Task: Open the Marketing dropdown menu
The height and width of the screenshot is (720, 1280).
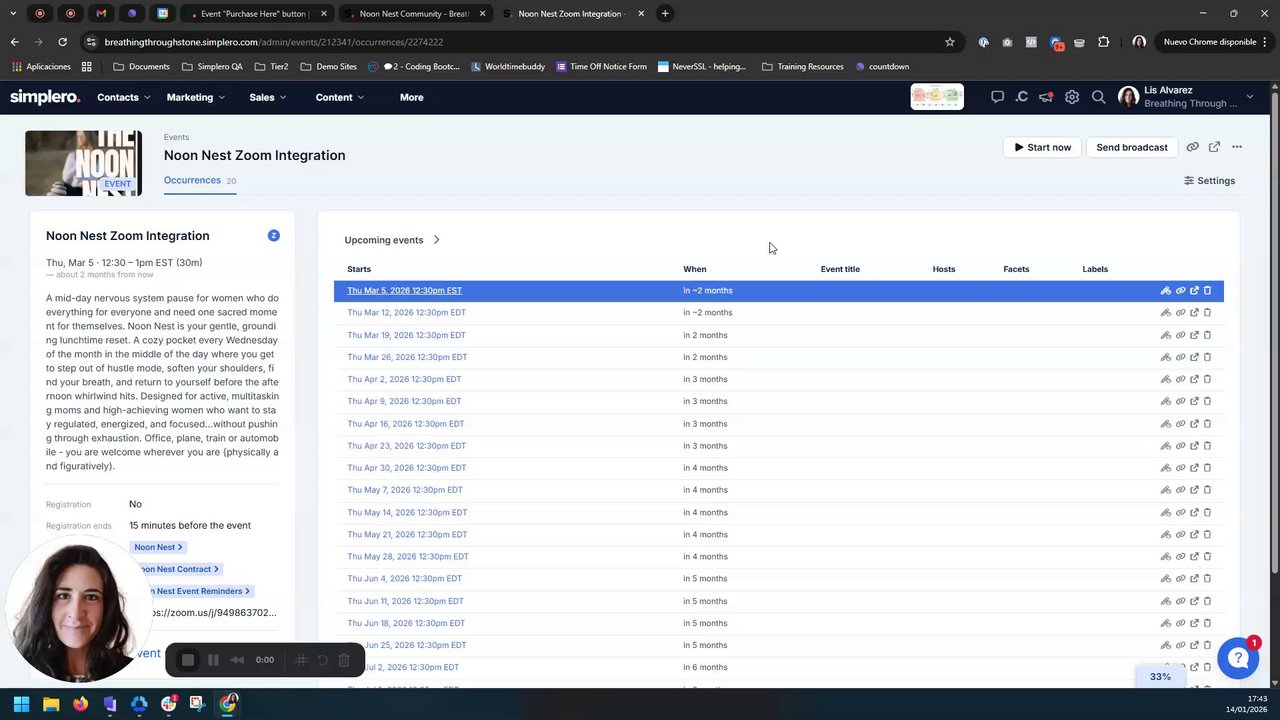Action: (x=195, y=97)
